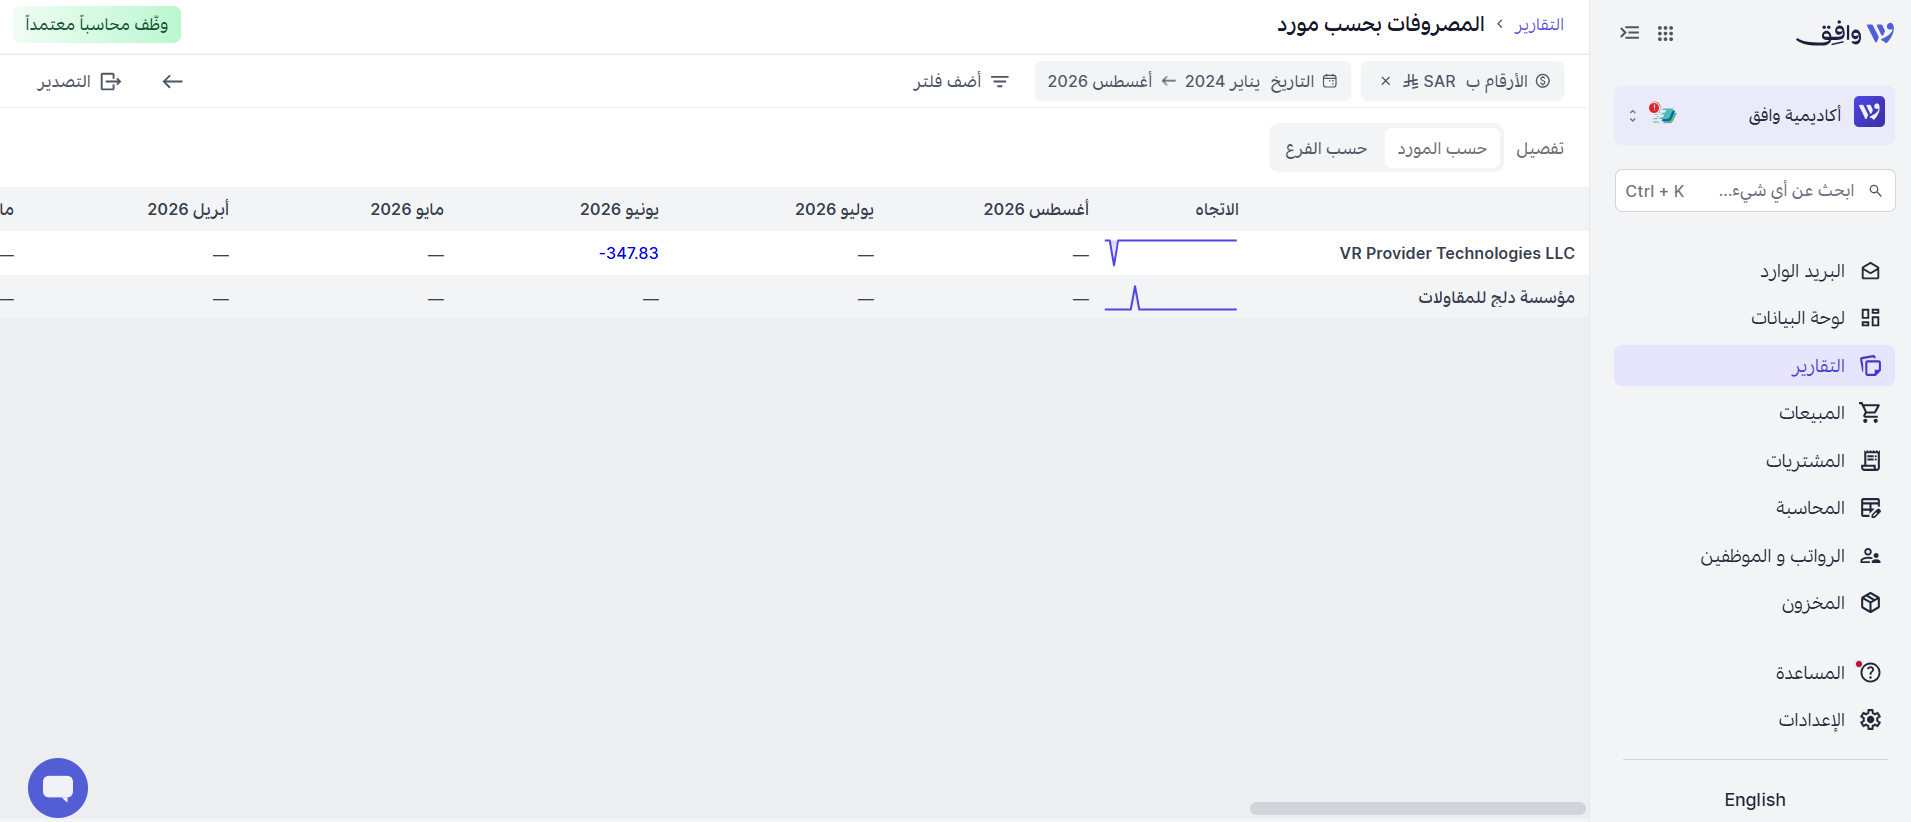Open the apps grid icon
1911x822 pixels.
[x=1665, y=33]
